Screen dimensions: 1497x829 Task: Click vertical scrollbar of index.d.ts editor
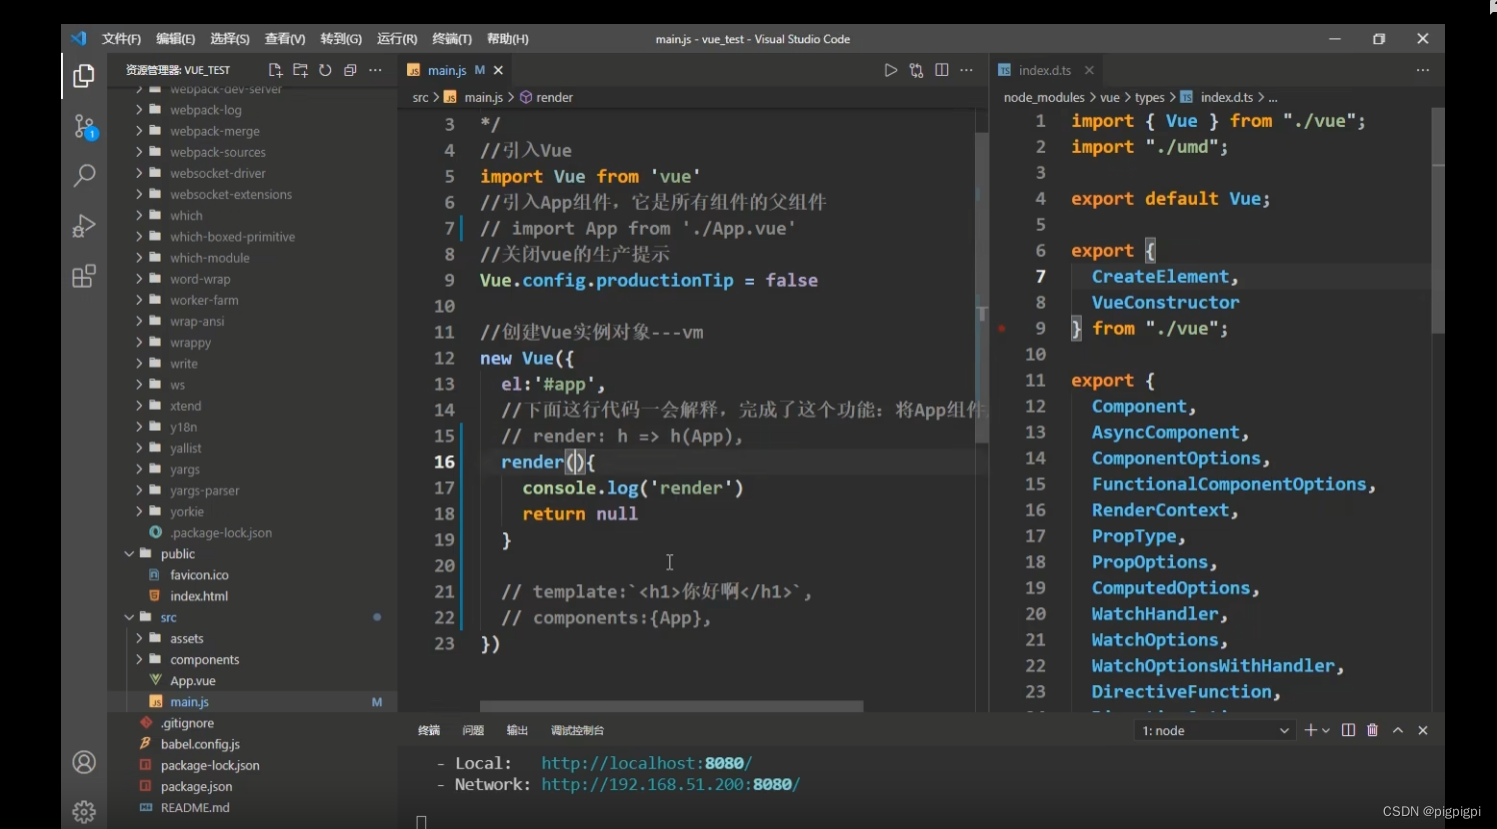(x=1437, y=220)
